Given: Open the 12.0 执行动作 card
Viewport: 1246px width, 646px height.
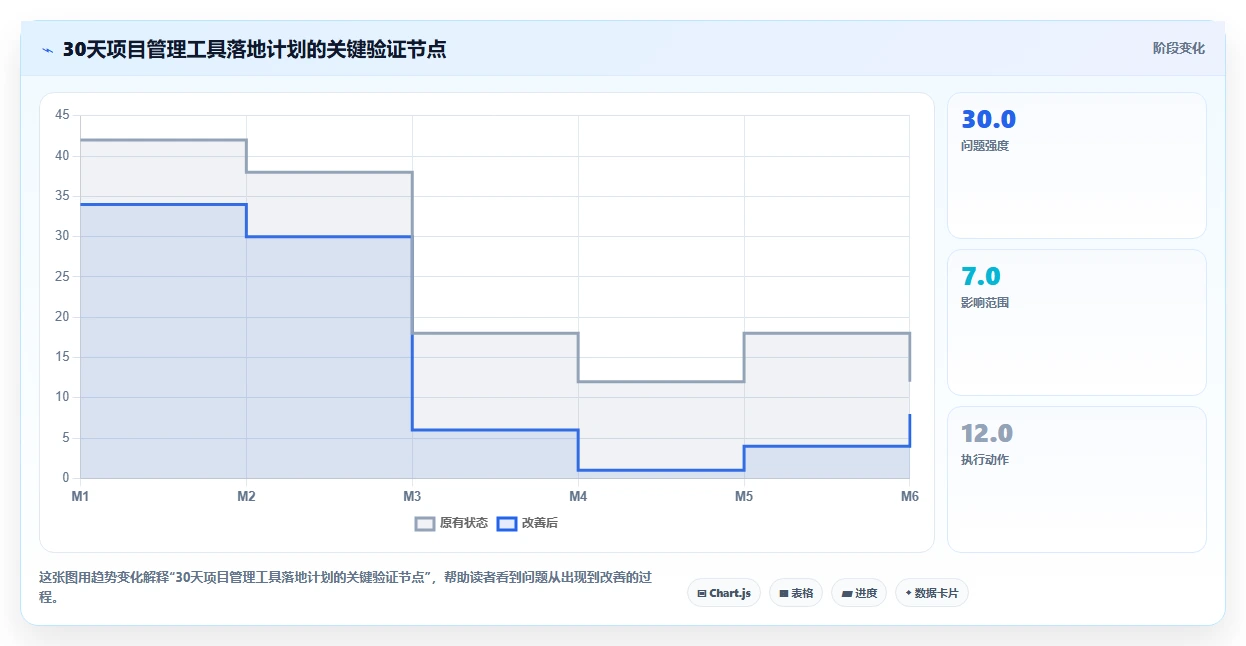Looking at the screenshot, I should (1077, 479).
